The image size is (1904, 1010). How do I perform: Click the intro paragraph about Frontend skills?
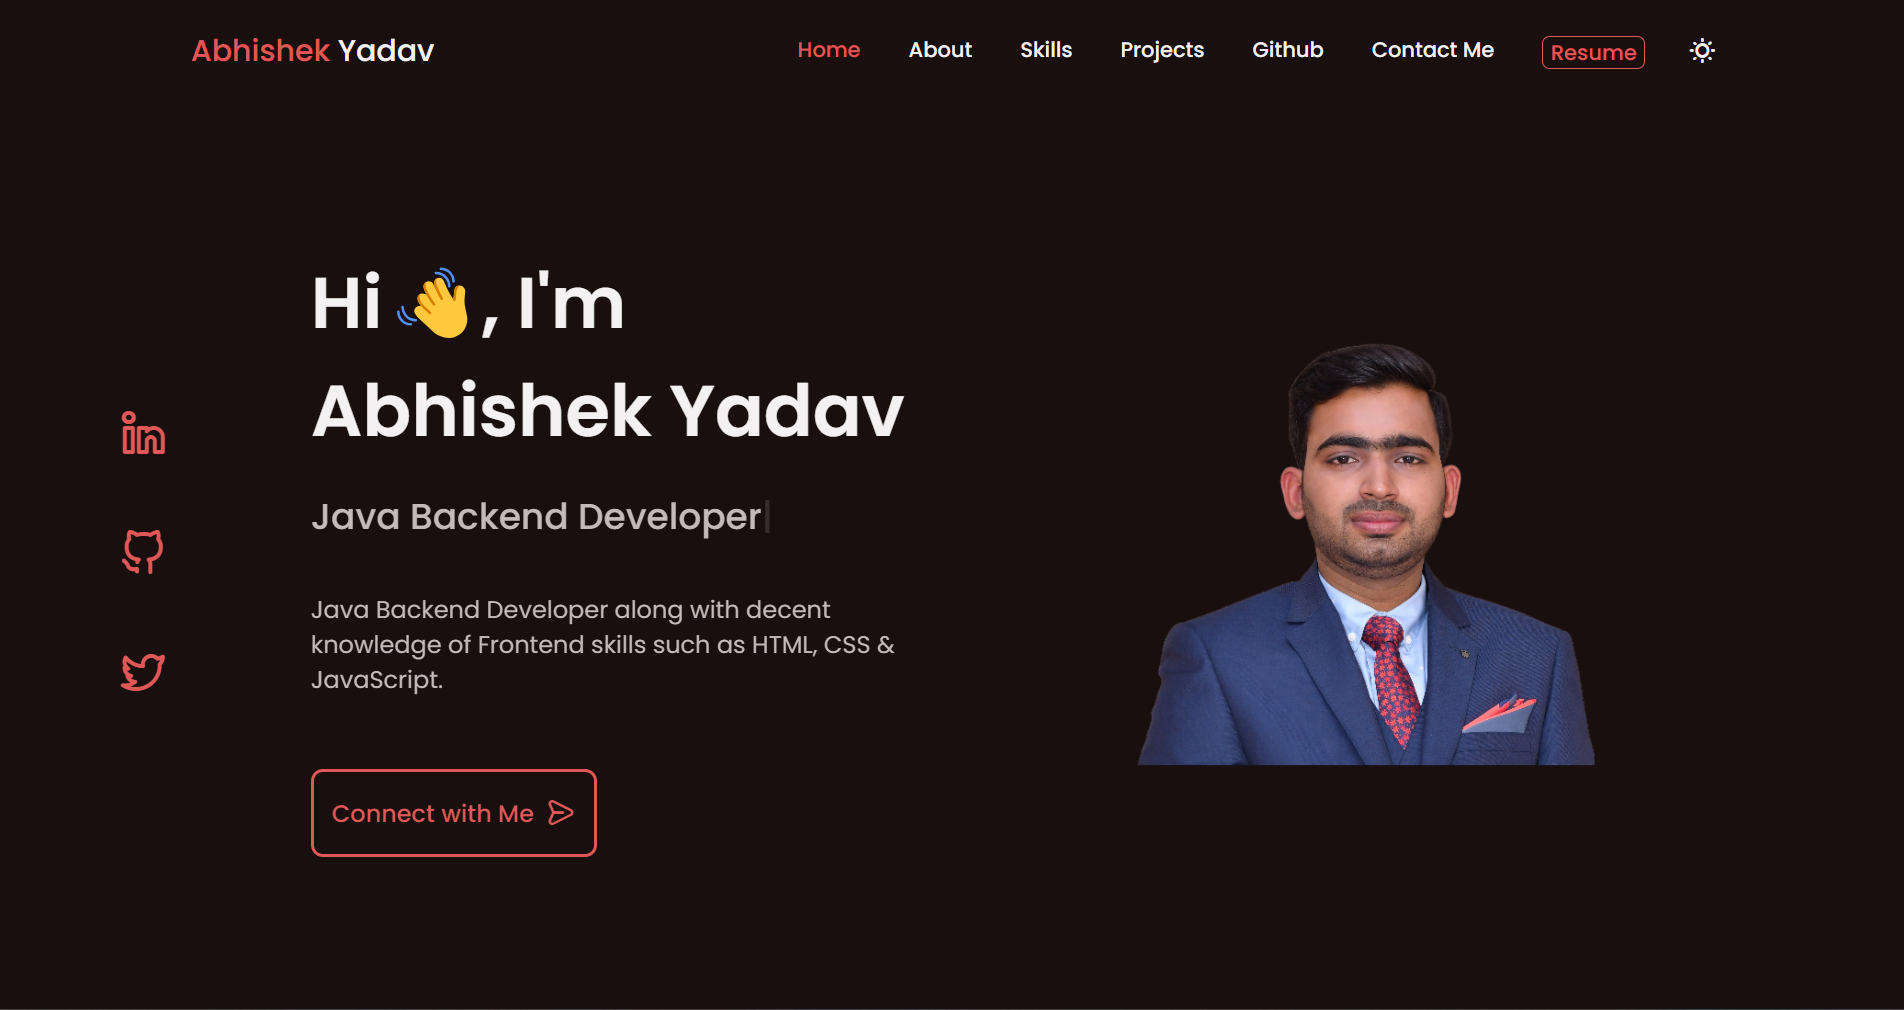tap(603, 645)
